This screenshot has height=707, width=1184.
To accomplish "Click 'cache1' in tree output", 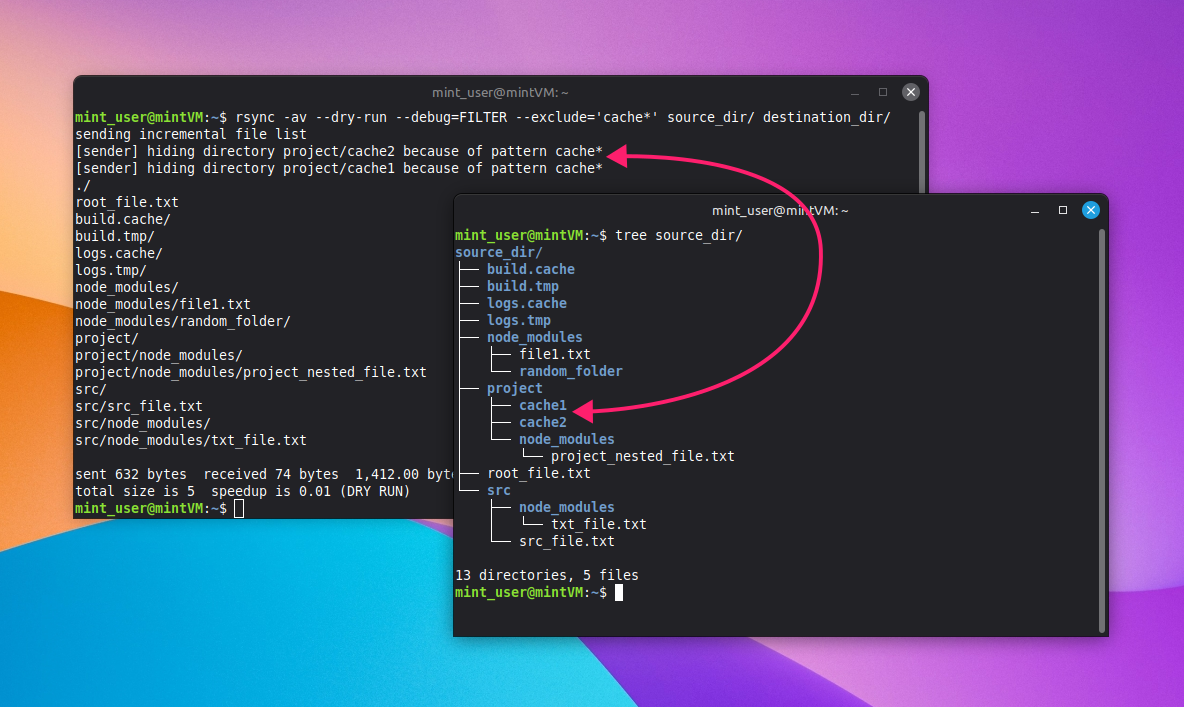I will coord(543,405).
